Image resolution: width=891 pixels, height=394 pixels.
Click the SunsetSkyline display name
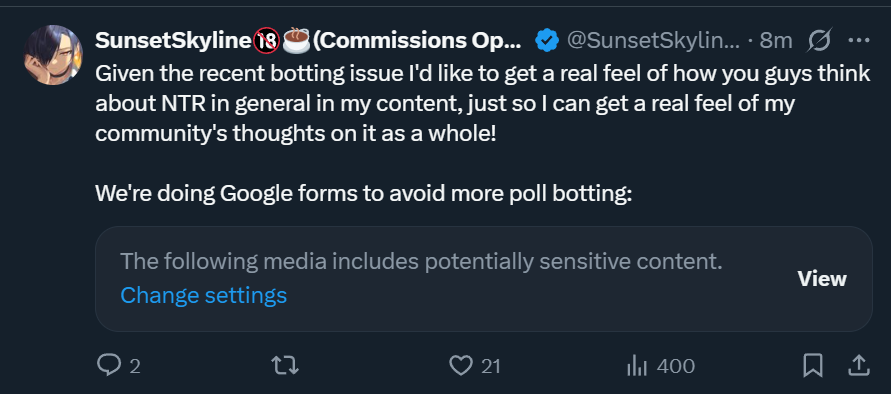coord(173,40)
